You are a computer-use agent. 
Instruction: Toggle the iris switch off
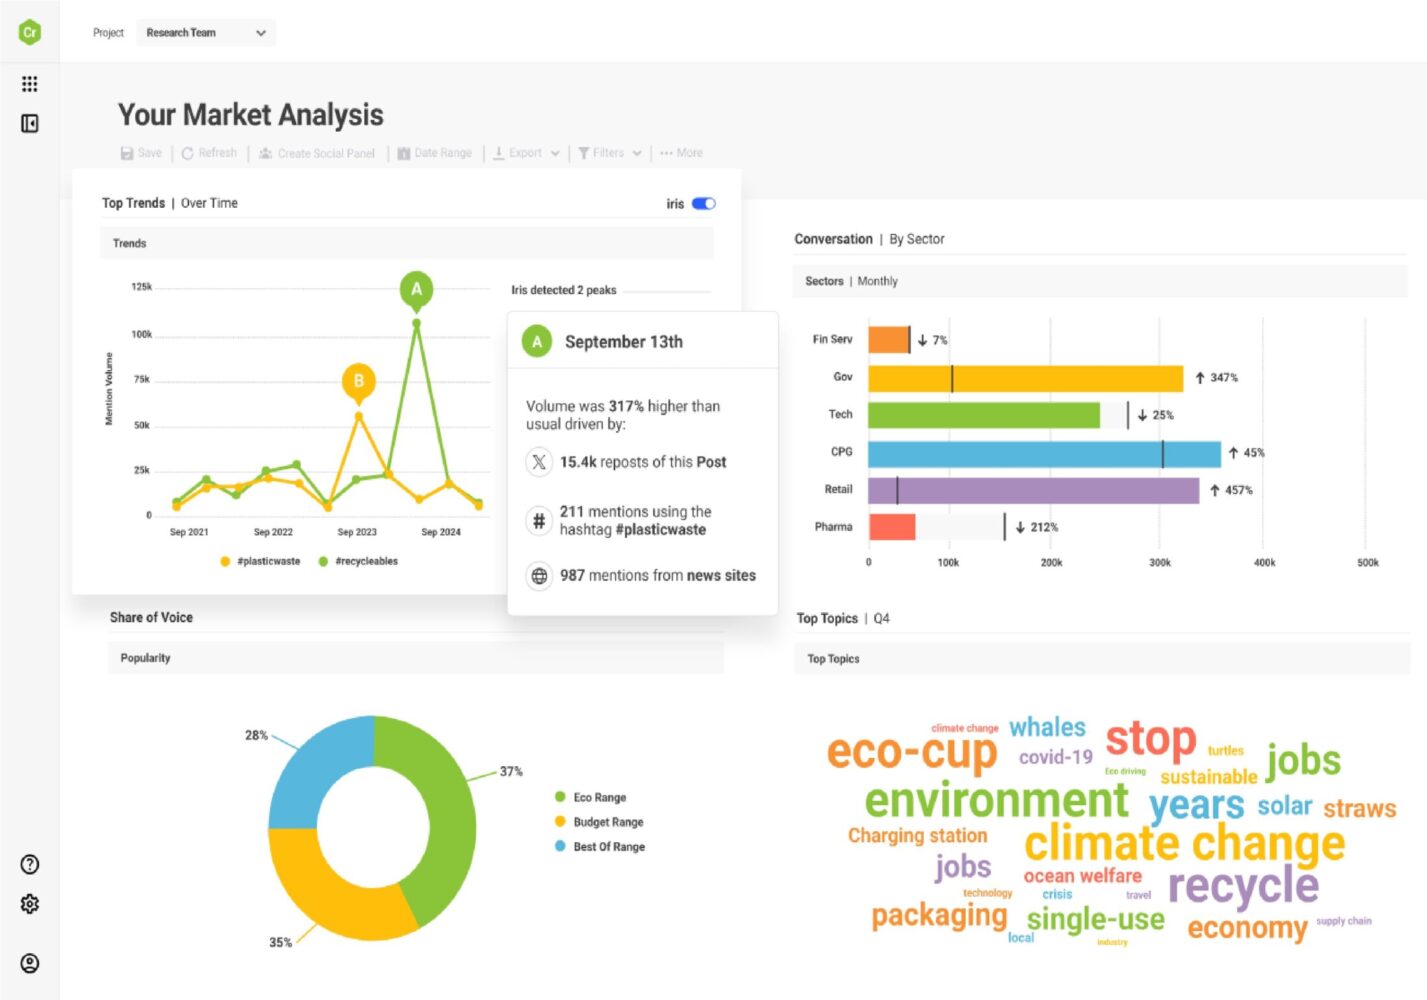[704, 204]
